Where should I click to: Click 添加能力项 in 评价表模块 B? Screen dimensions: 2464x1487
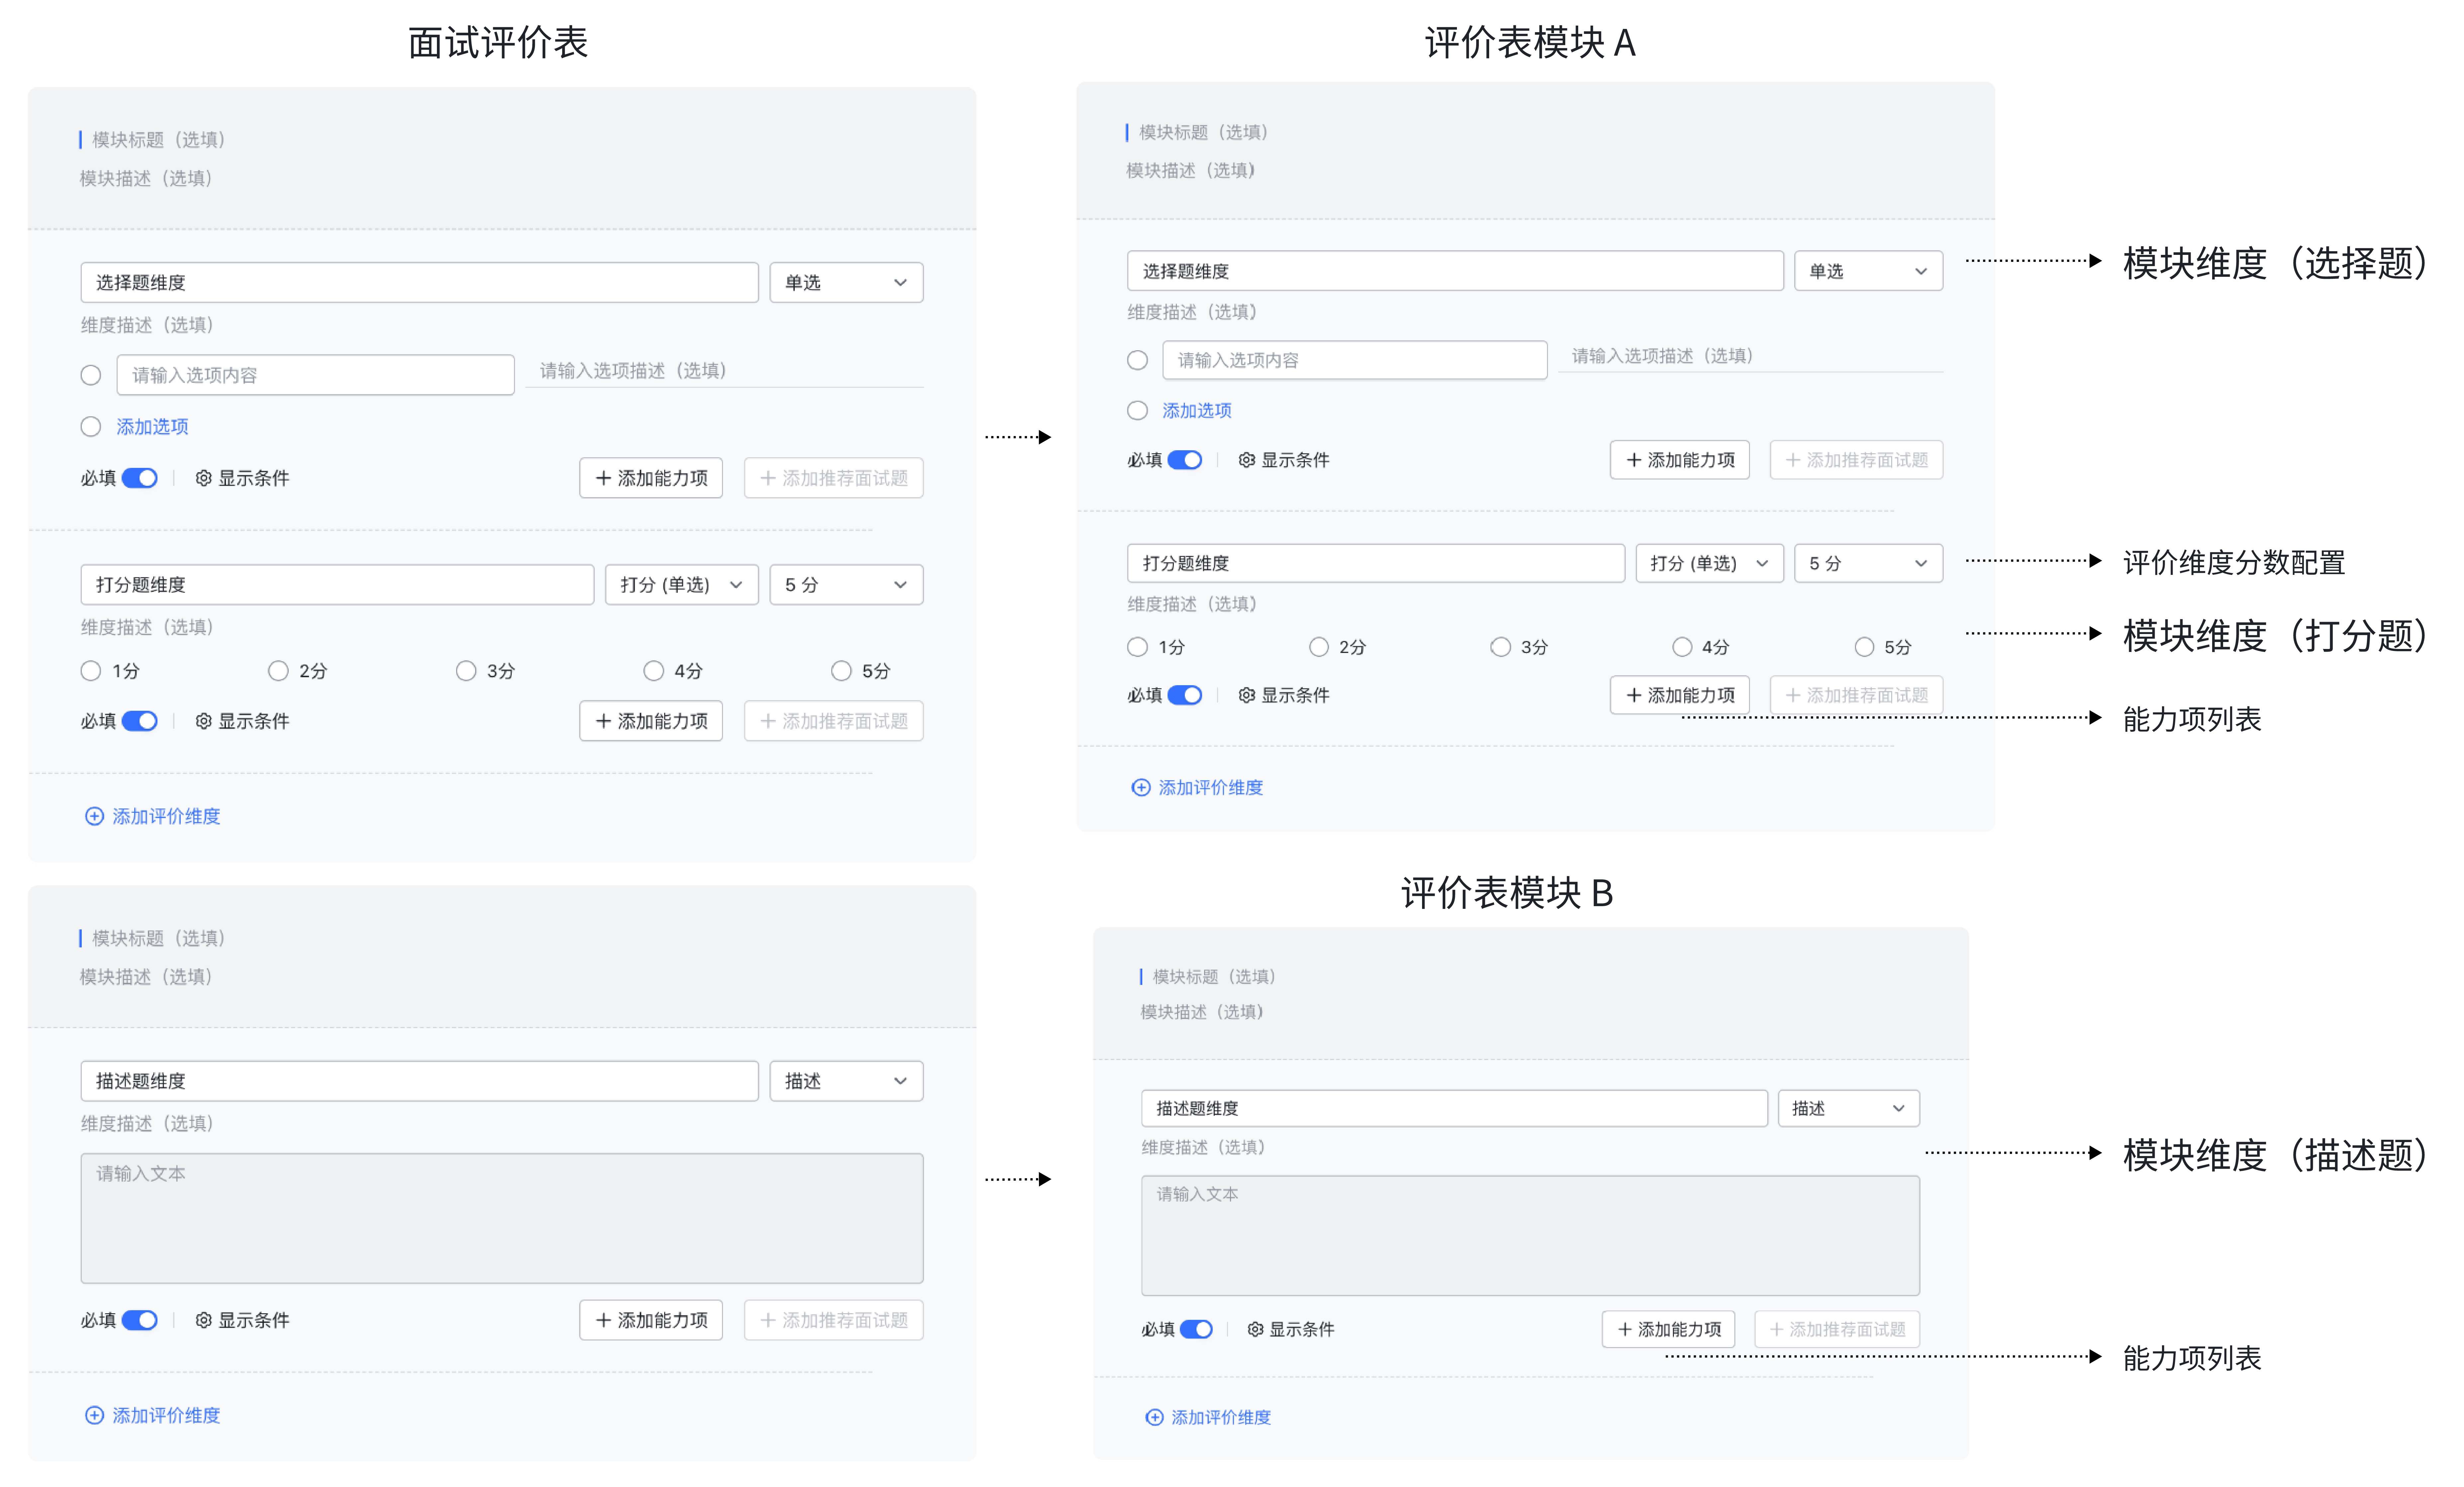1668,1329
